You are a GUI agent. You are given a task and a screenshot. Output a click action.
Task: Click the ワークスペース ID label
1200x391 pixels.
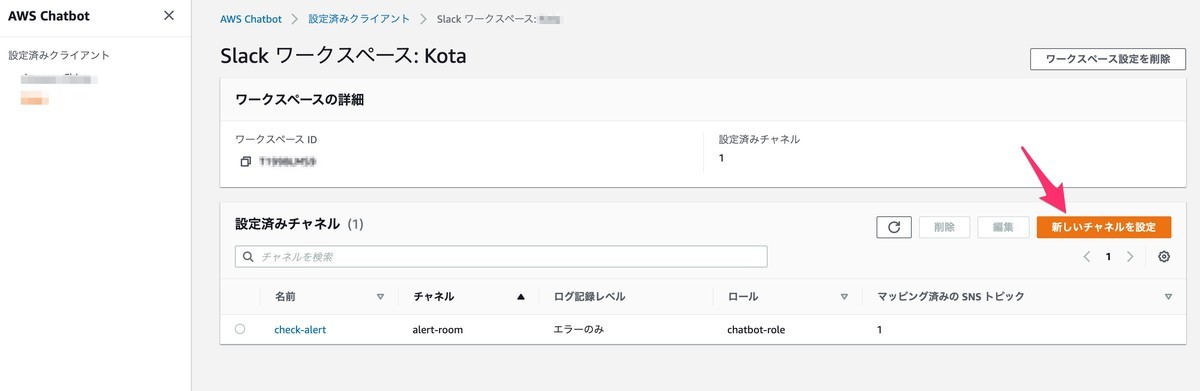(276, 140)
